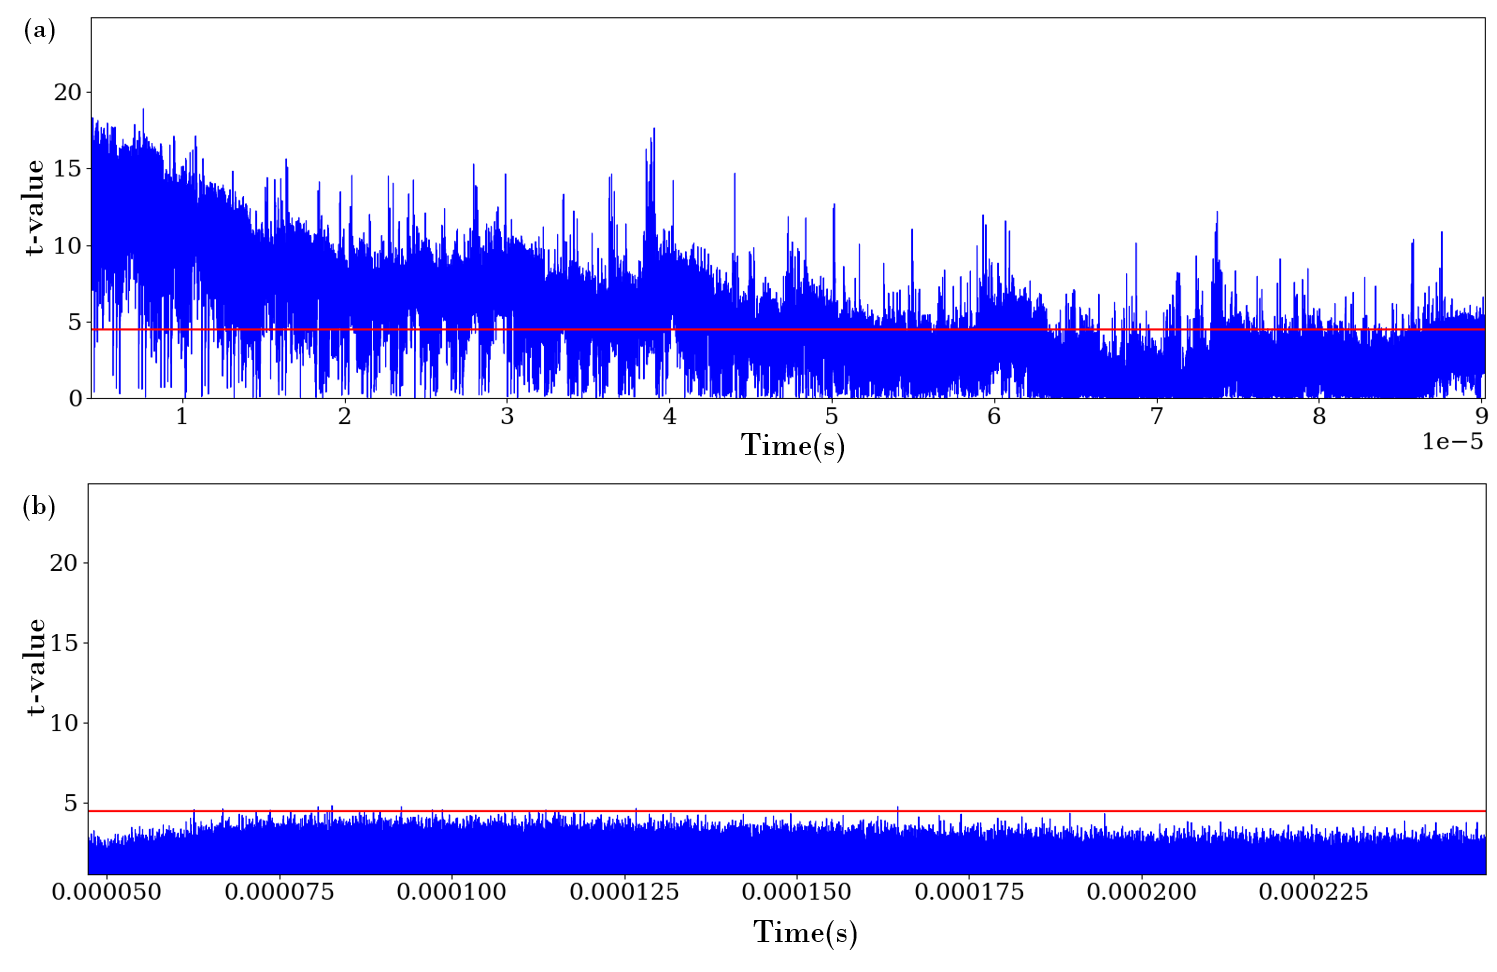Viewport: 1497px width, 972px height.
Task: Click the 0.000125 time tick label
Action: click(625, 891)
